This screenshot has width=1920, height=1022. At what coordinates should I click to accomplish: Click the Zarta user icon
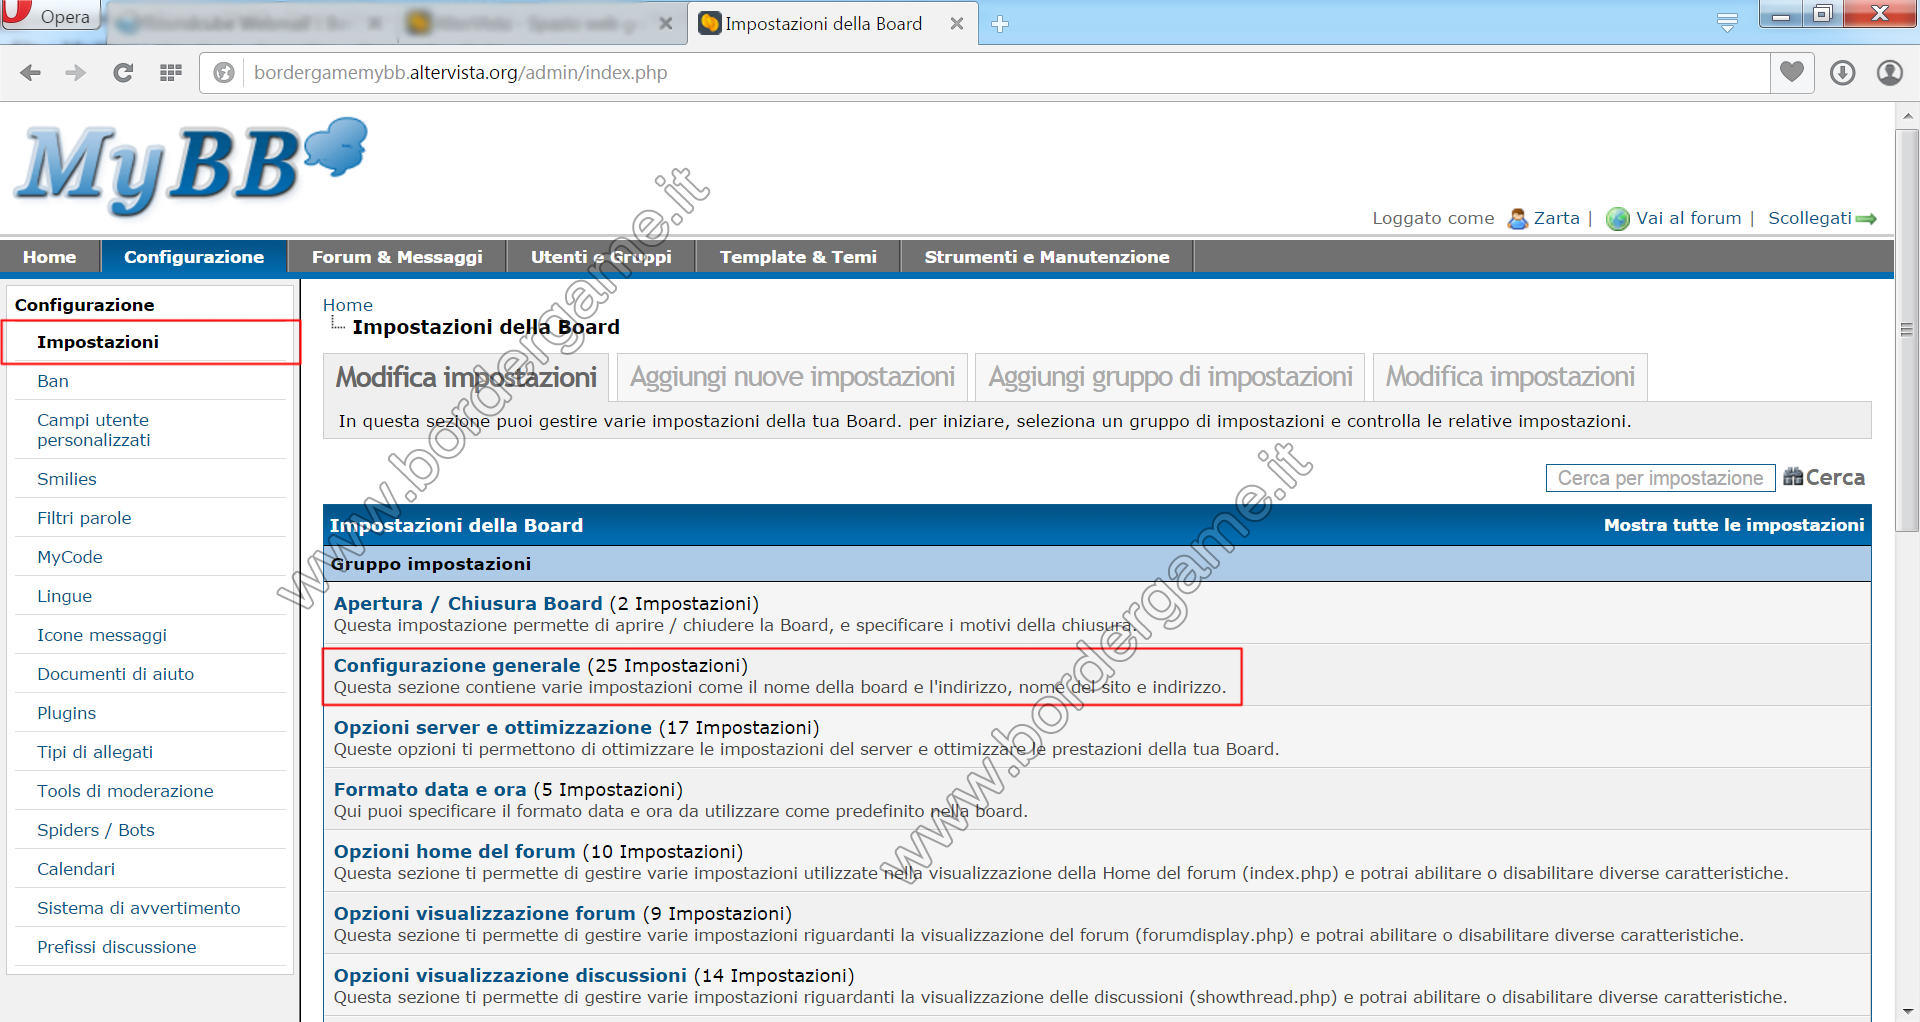click(1517, 218)
